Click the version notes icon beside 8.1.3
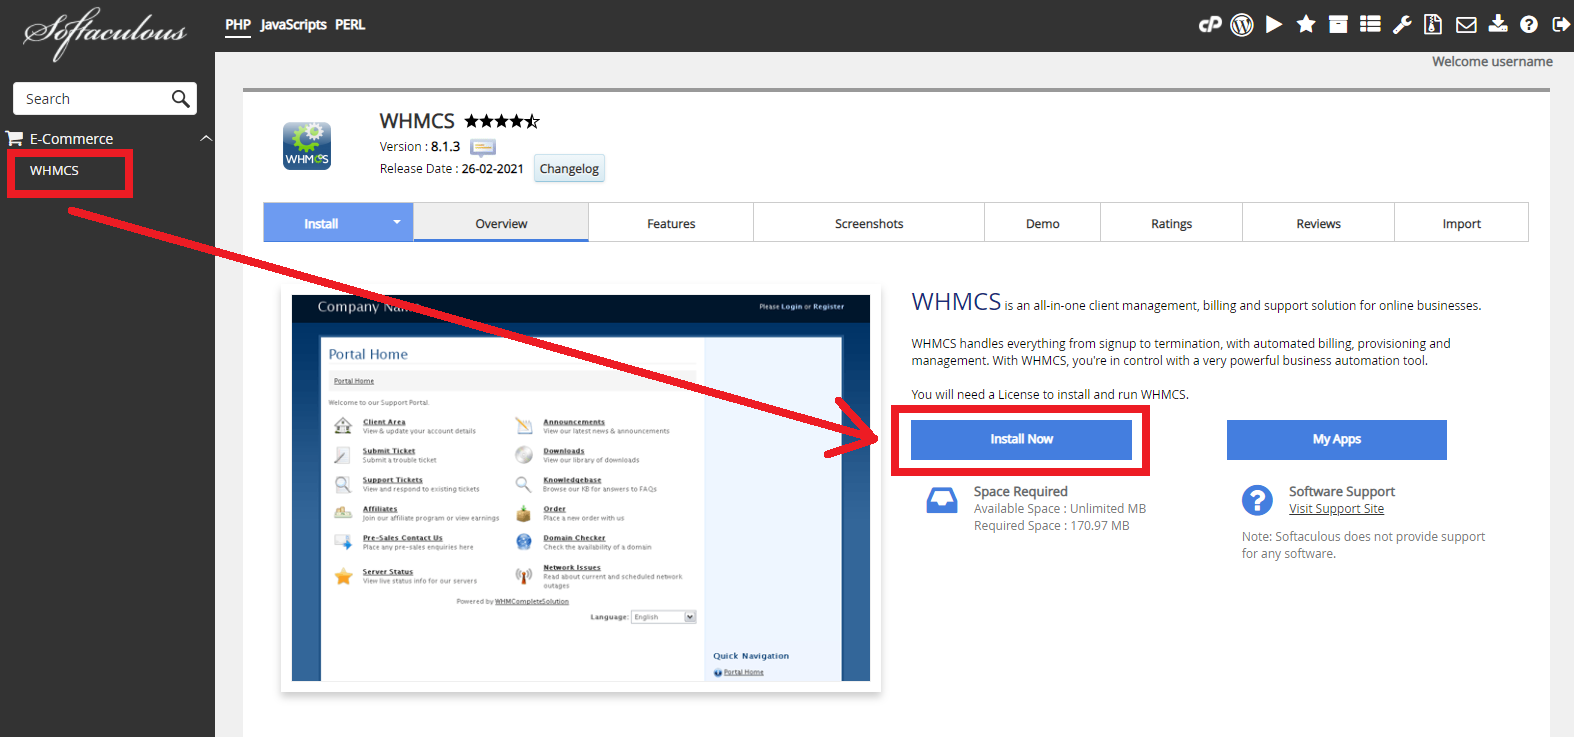The height and width of the screenshot is (737, 1574). [483, 147]
